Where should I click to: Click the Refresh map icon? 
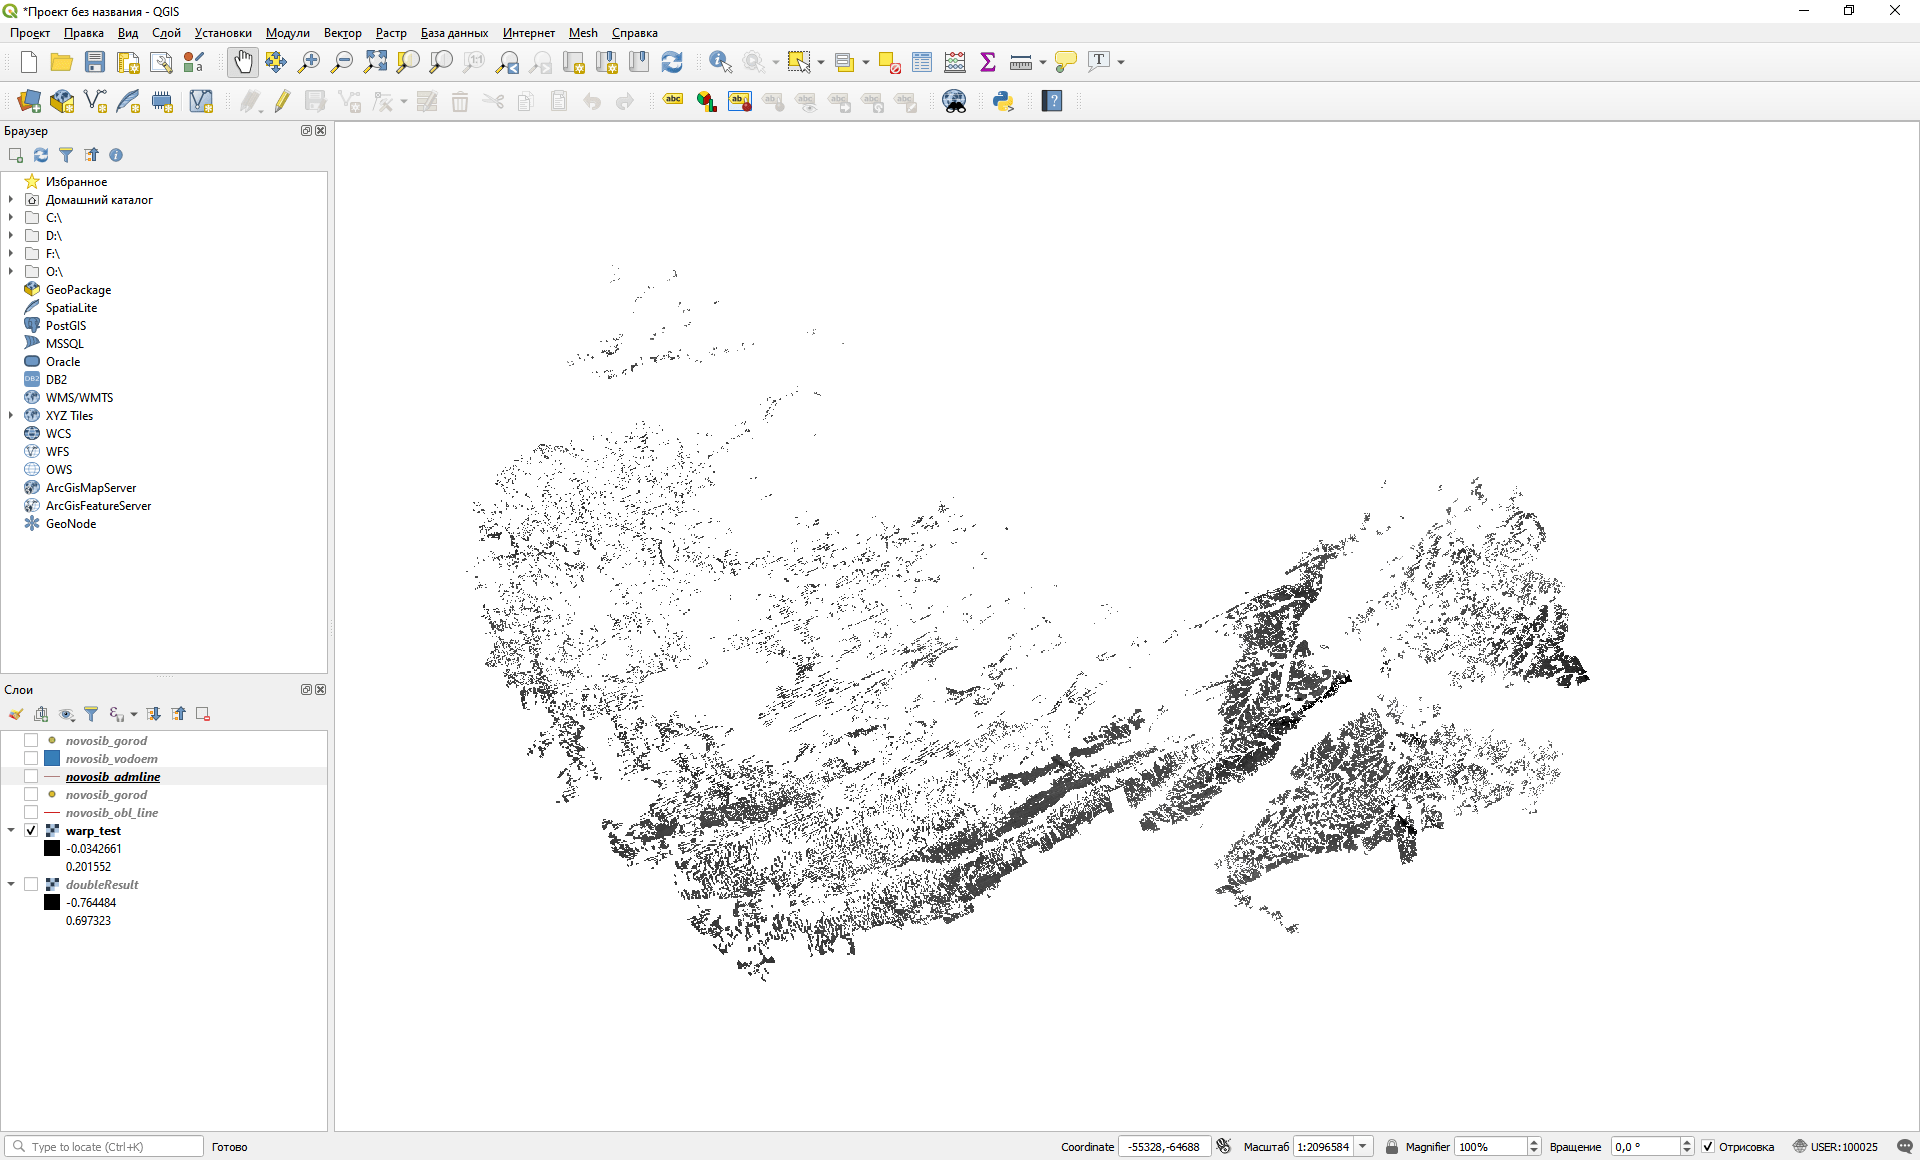[x=672, y=62]
